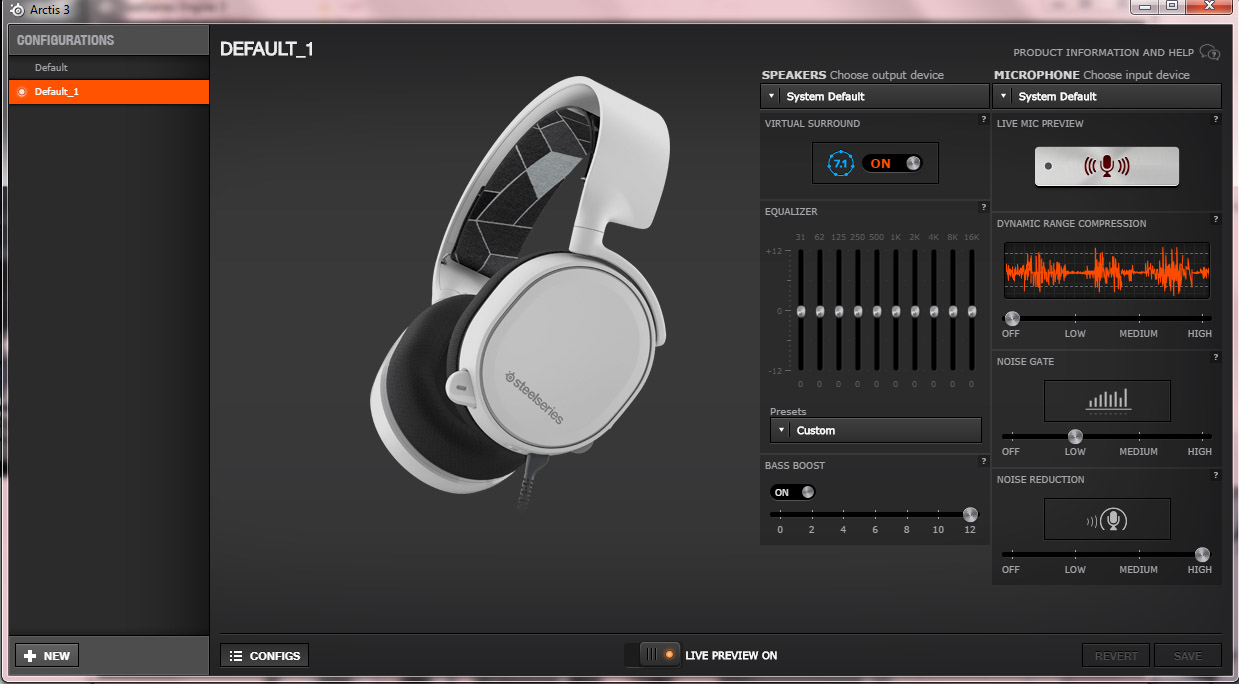
Task: Click the Noise Gate help question mark
Action: click(x=1215, y=357)
